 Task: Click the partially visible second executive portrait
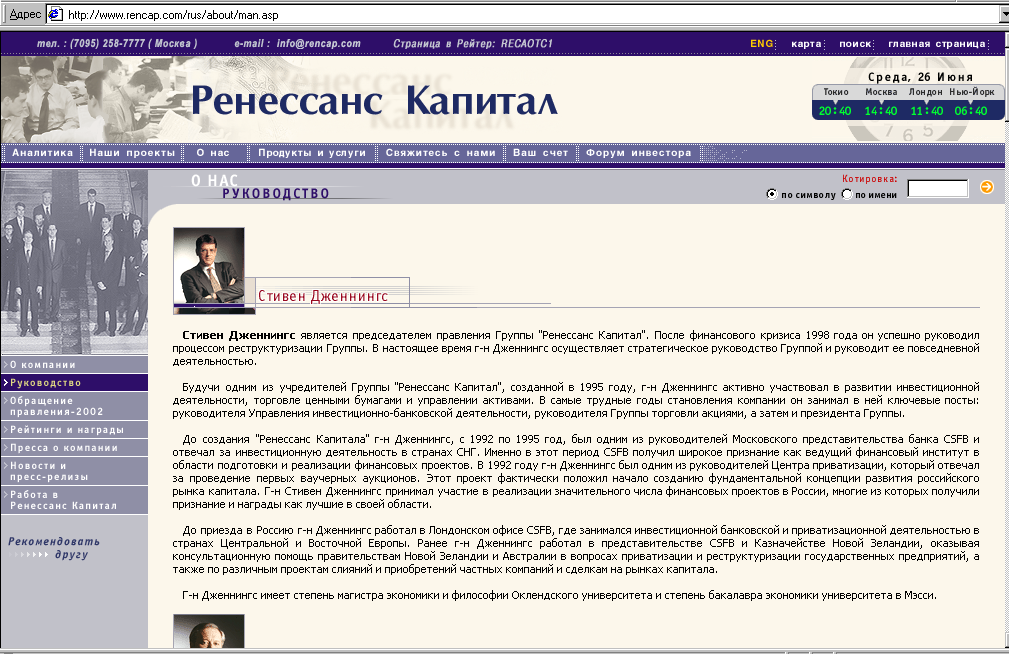[x=209, y=631]
